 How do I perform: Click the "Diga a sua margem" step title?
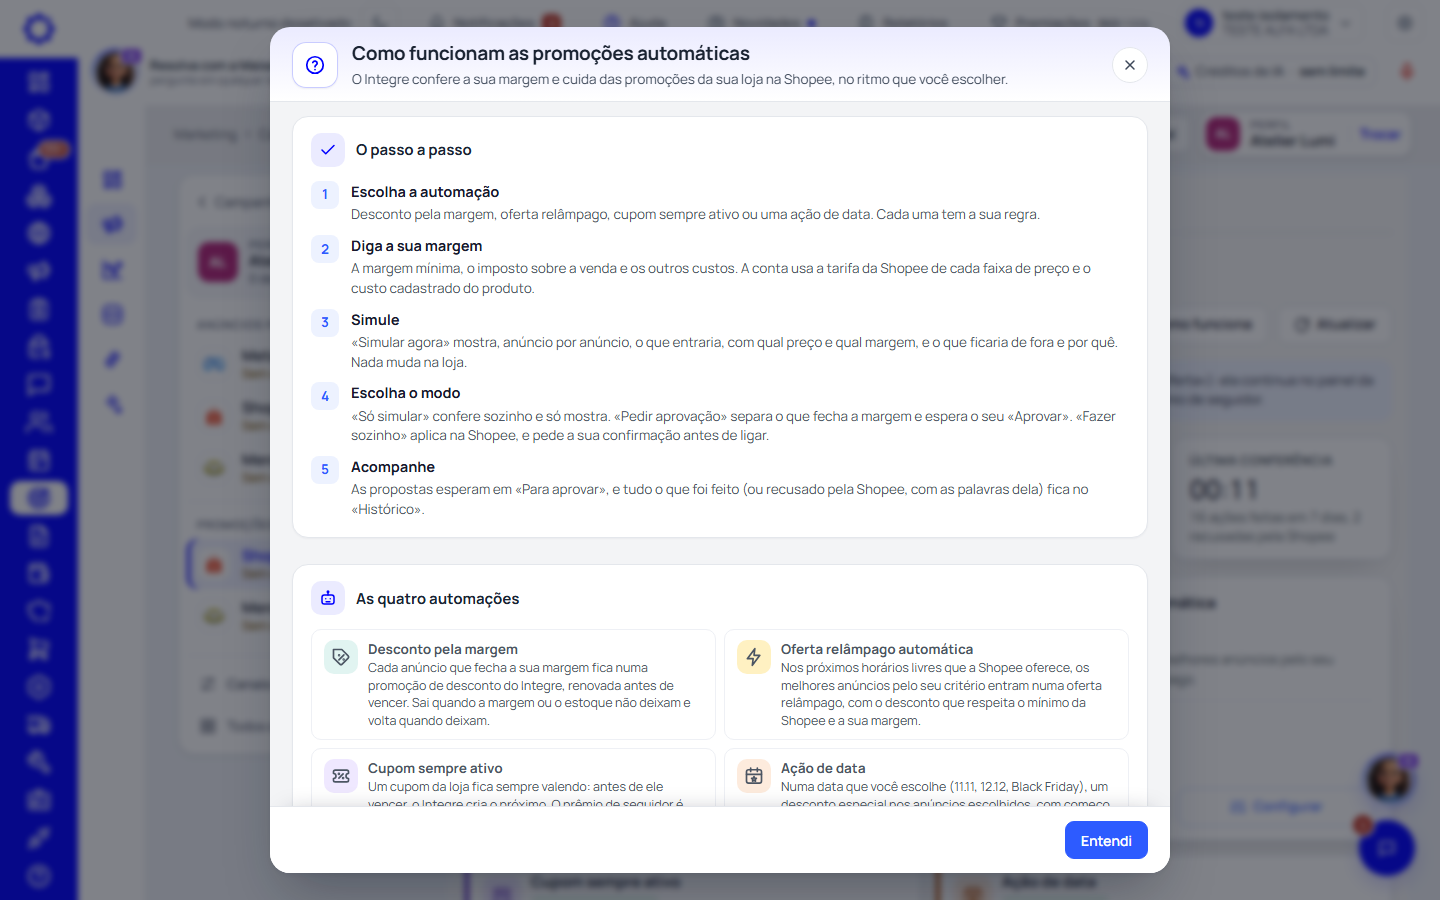coord(416,246)
